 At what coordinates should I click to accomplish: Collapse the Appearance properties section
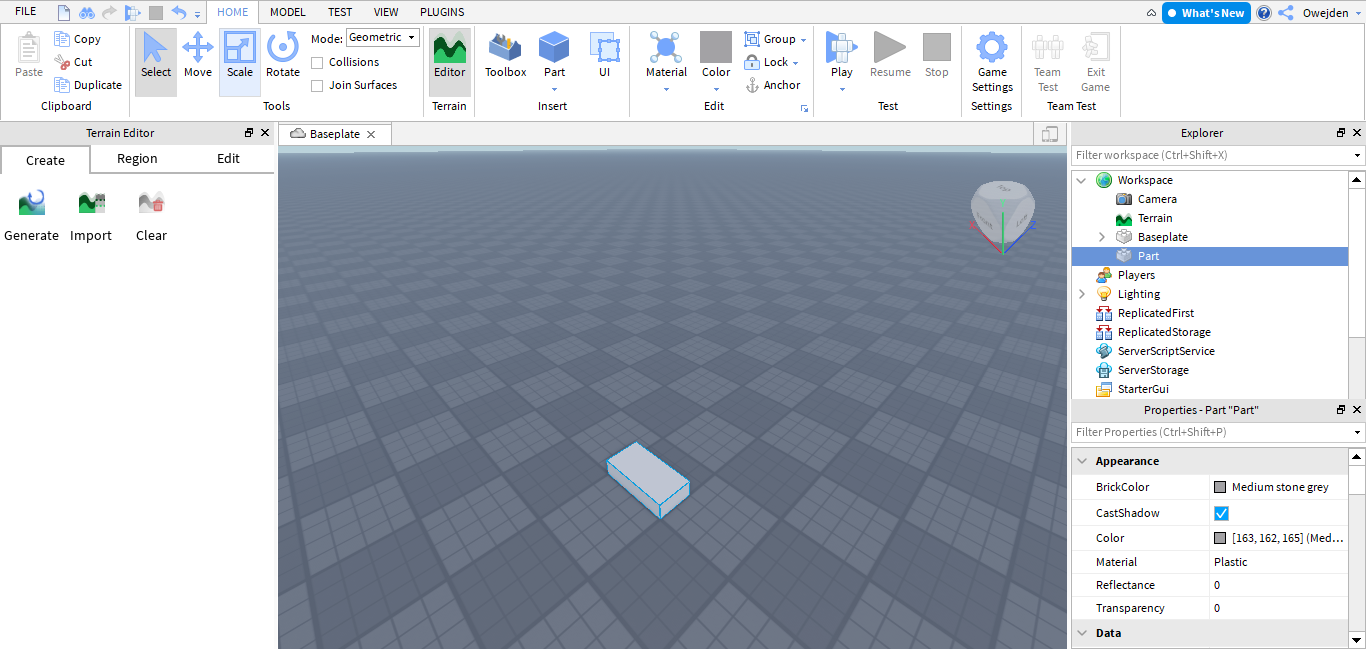1082,461
